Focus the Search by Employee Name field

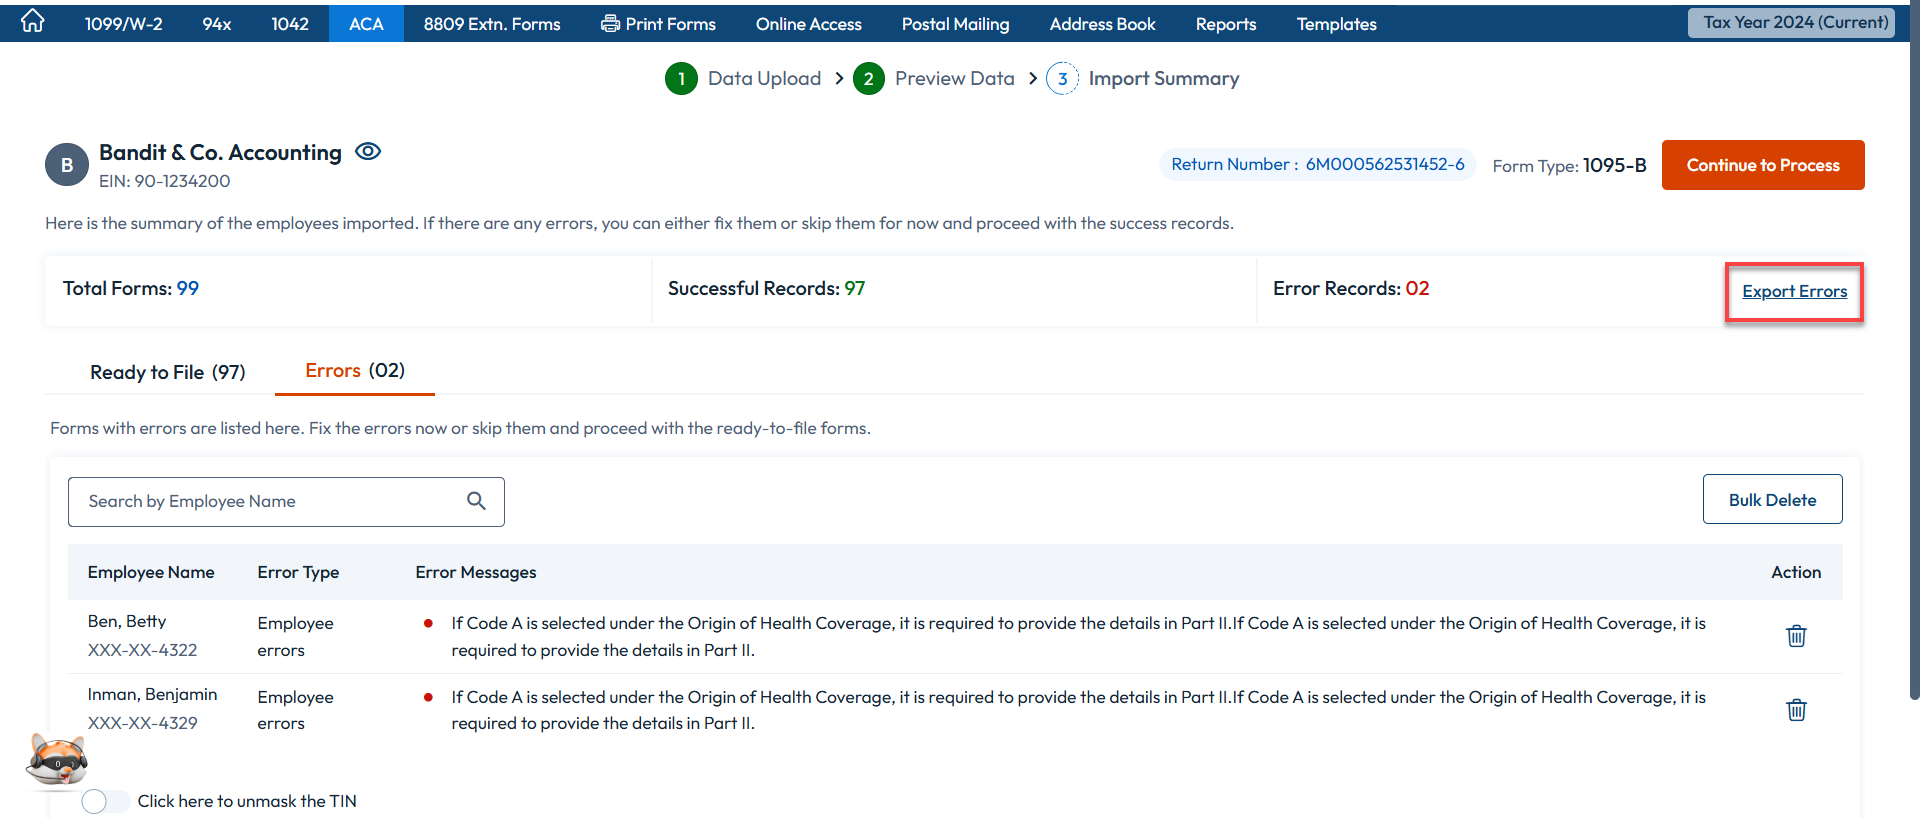click(x=286, y=501)
